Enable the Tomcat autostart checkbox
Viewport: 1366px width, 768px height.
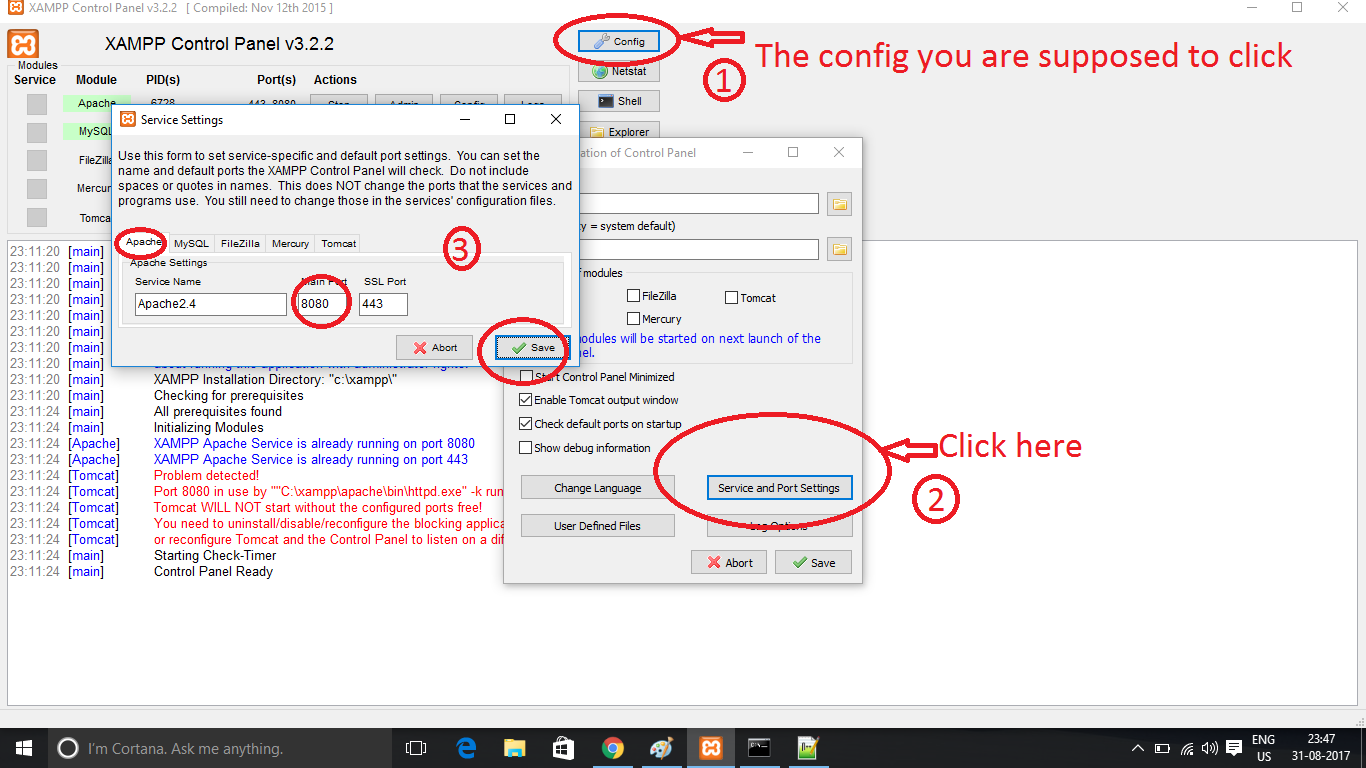point(731,297)
